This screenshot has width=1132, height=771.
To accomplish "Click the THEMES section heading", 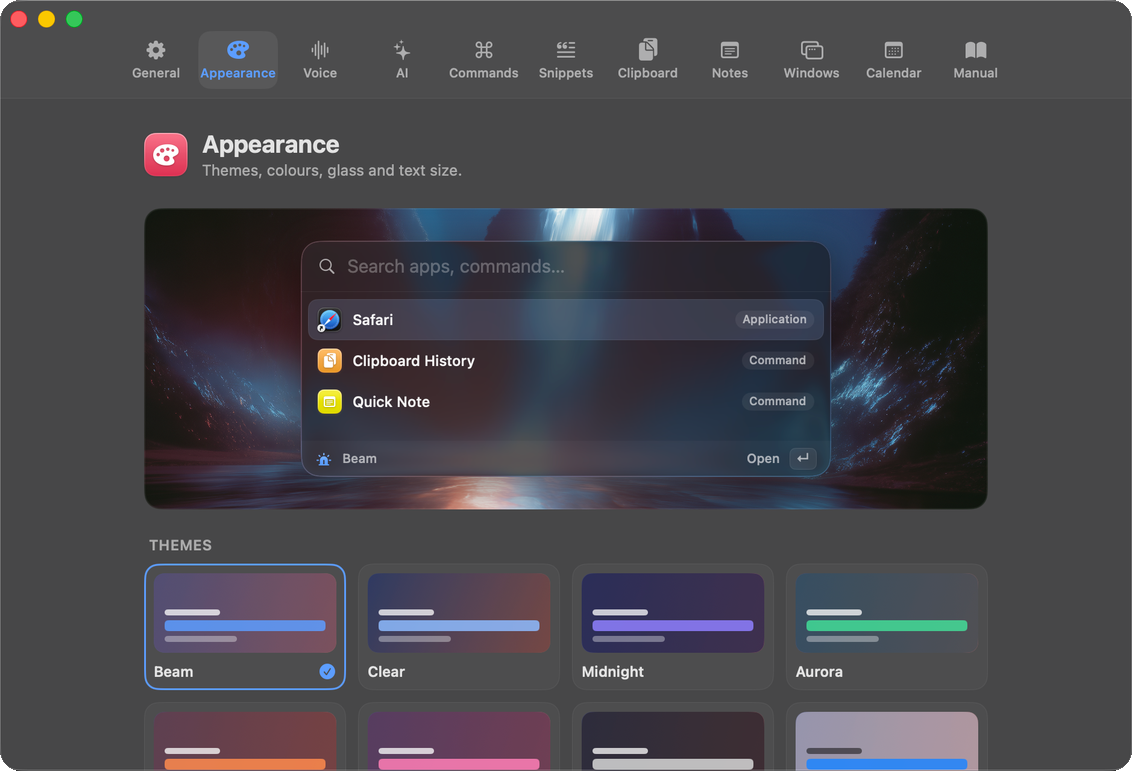I will click(180, 545).
